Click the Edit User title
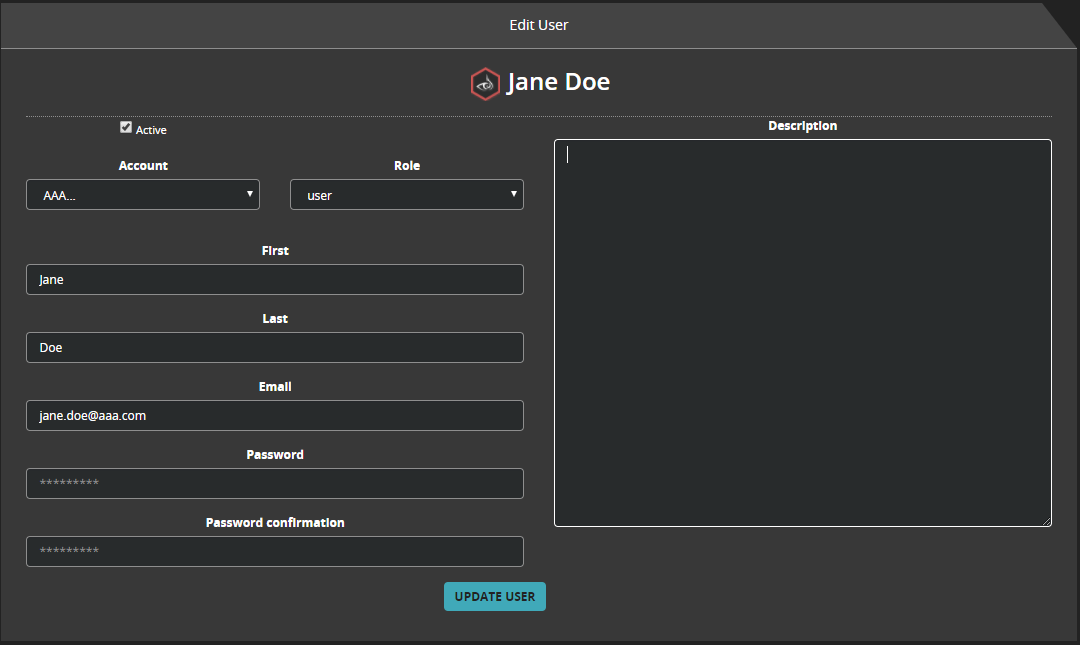Image resolution: width=1080 pixels, height=645 pixels. point(539,25)
